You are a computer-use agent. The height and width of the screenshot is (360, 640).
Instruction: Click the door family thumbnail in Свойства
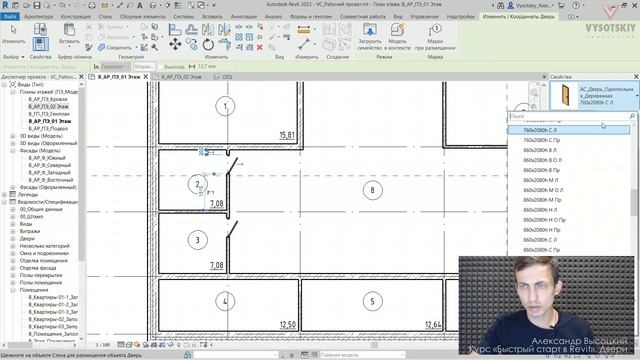click(565, 95)
